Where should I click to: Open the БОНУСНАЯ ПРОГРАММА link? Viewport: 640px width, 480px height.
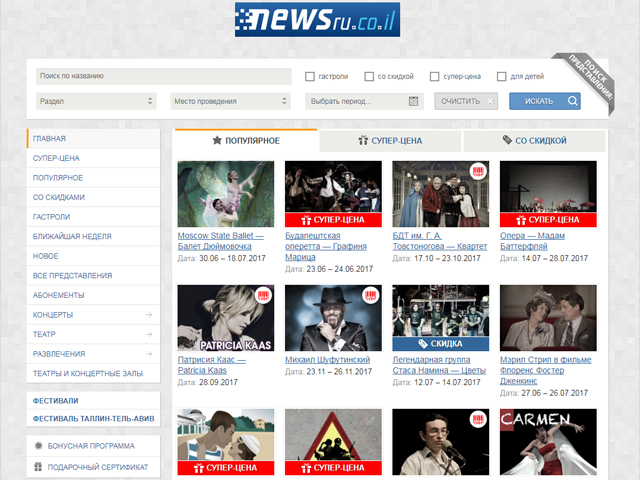[91, 446]
